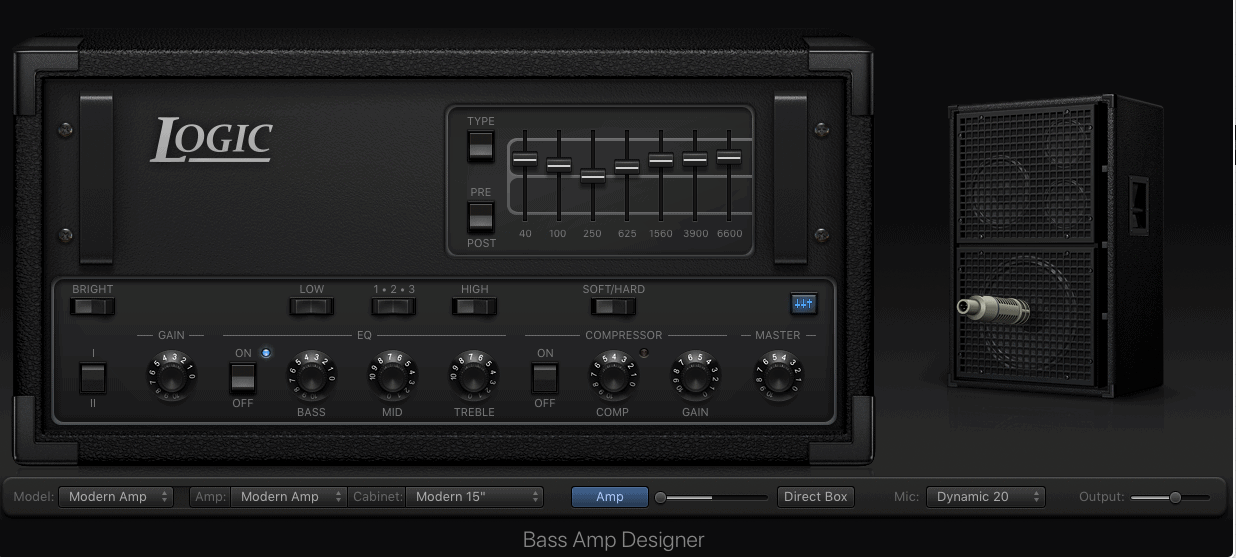The image size is (1236, 558).
Task: Toggle the EQ On/Off switch
Action: click(243, 378)
